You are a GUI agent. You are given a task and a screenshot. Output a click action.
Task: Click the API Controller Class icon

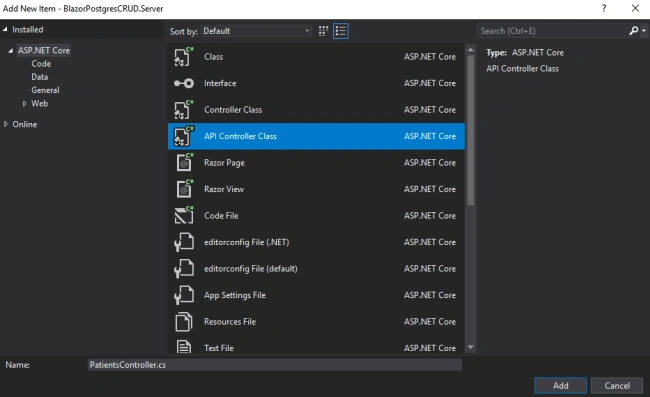pos(184,136)
